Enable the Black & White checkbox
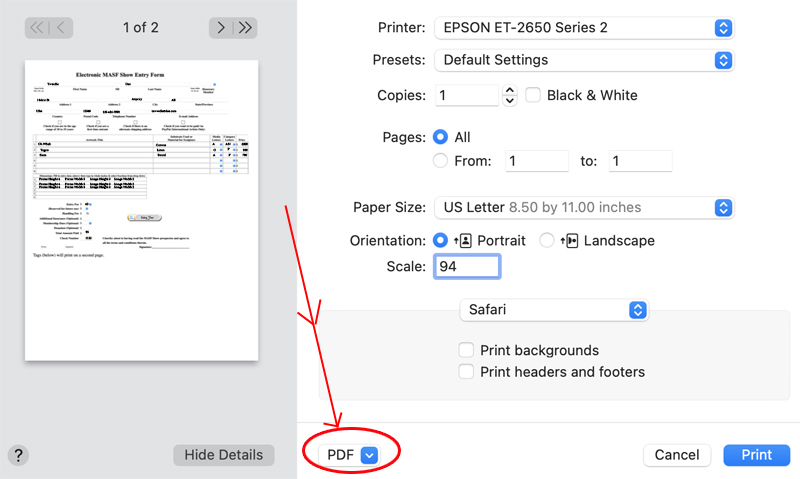This screenshot has height=479, width=800. coord(533,96)
